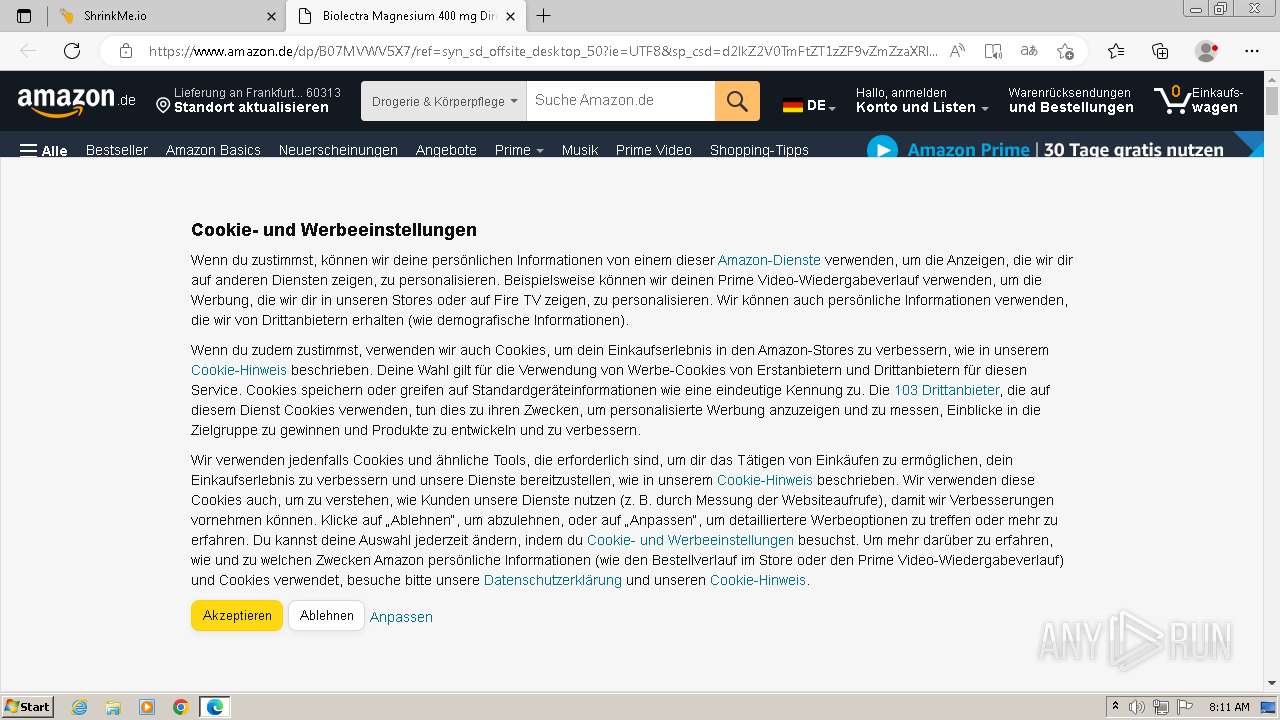Expand the Drogerie & Körperpflege search category dropdown
The image size is (1280, 720).
[444, 101]
